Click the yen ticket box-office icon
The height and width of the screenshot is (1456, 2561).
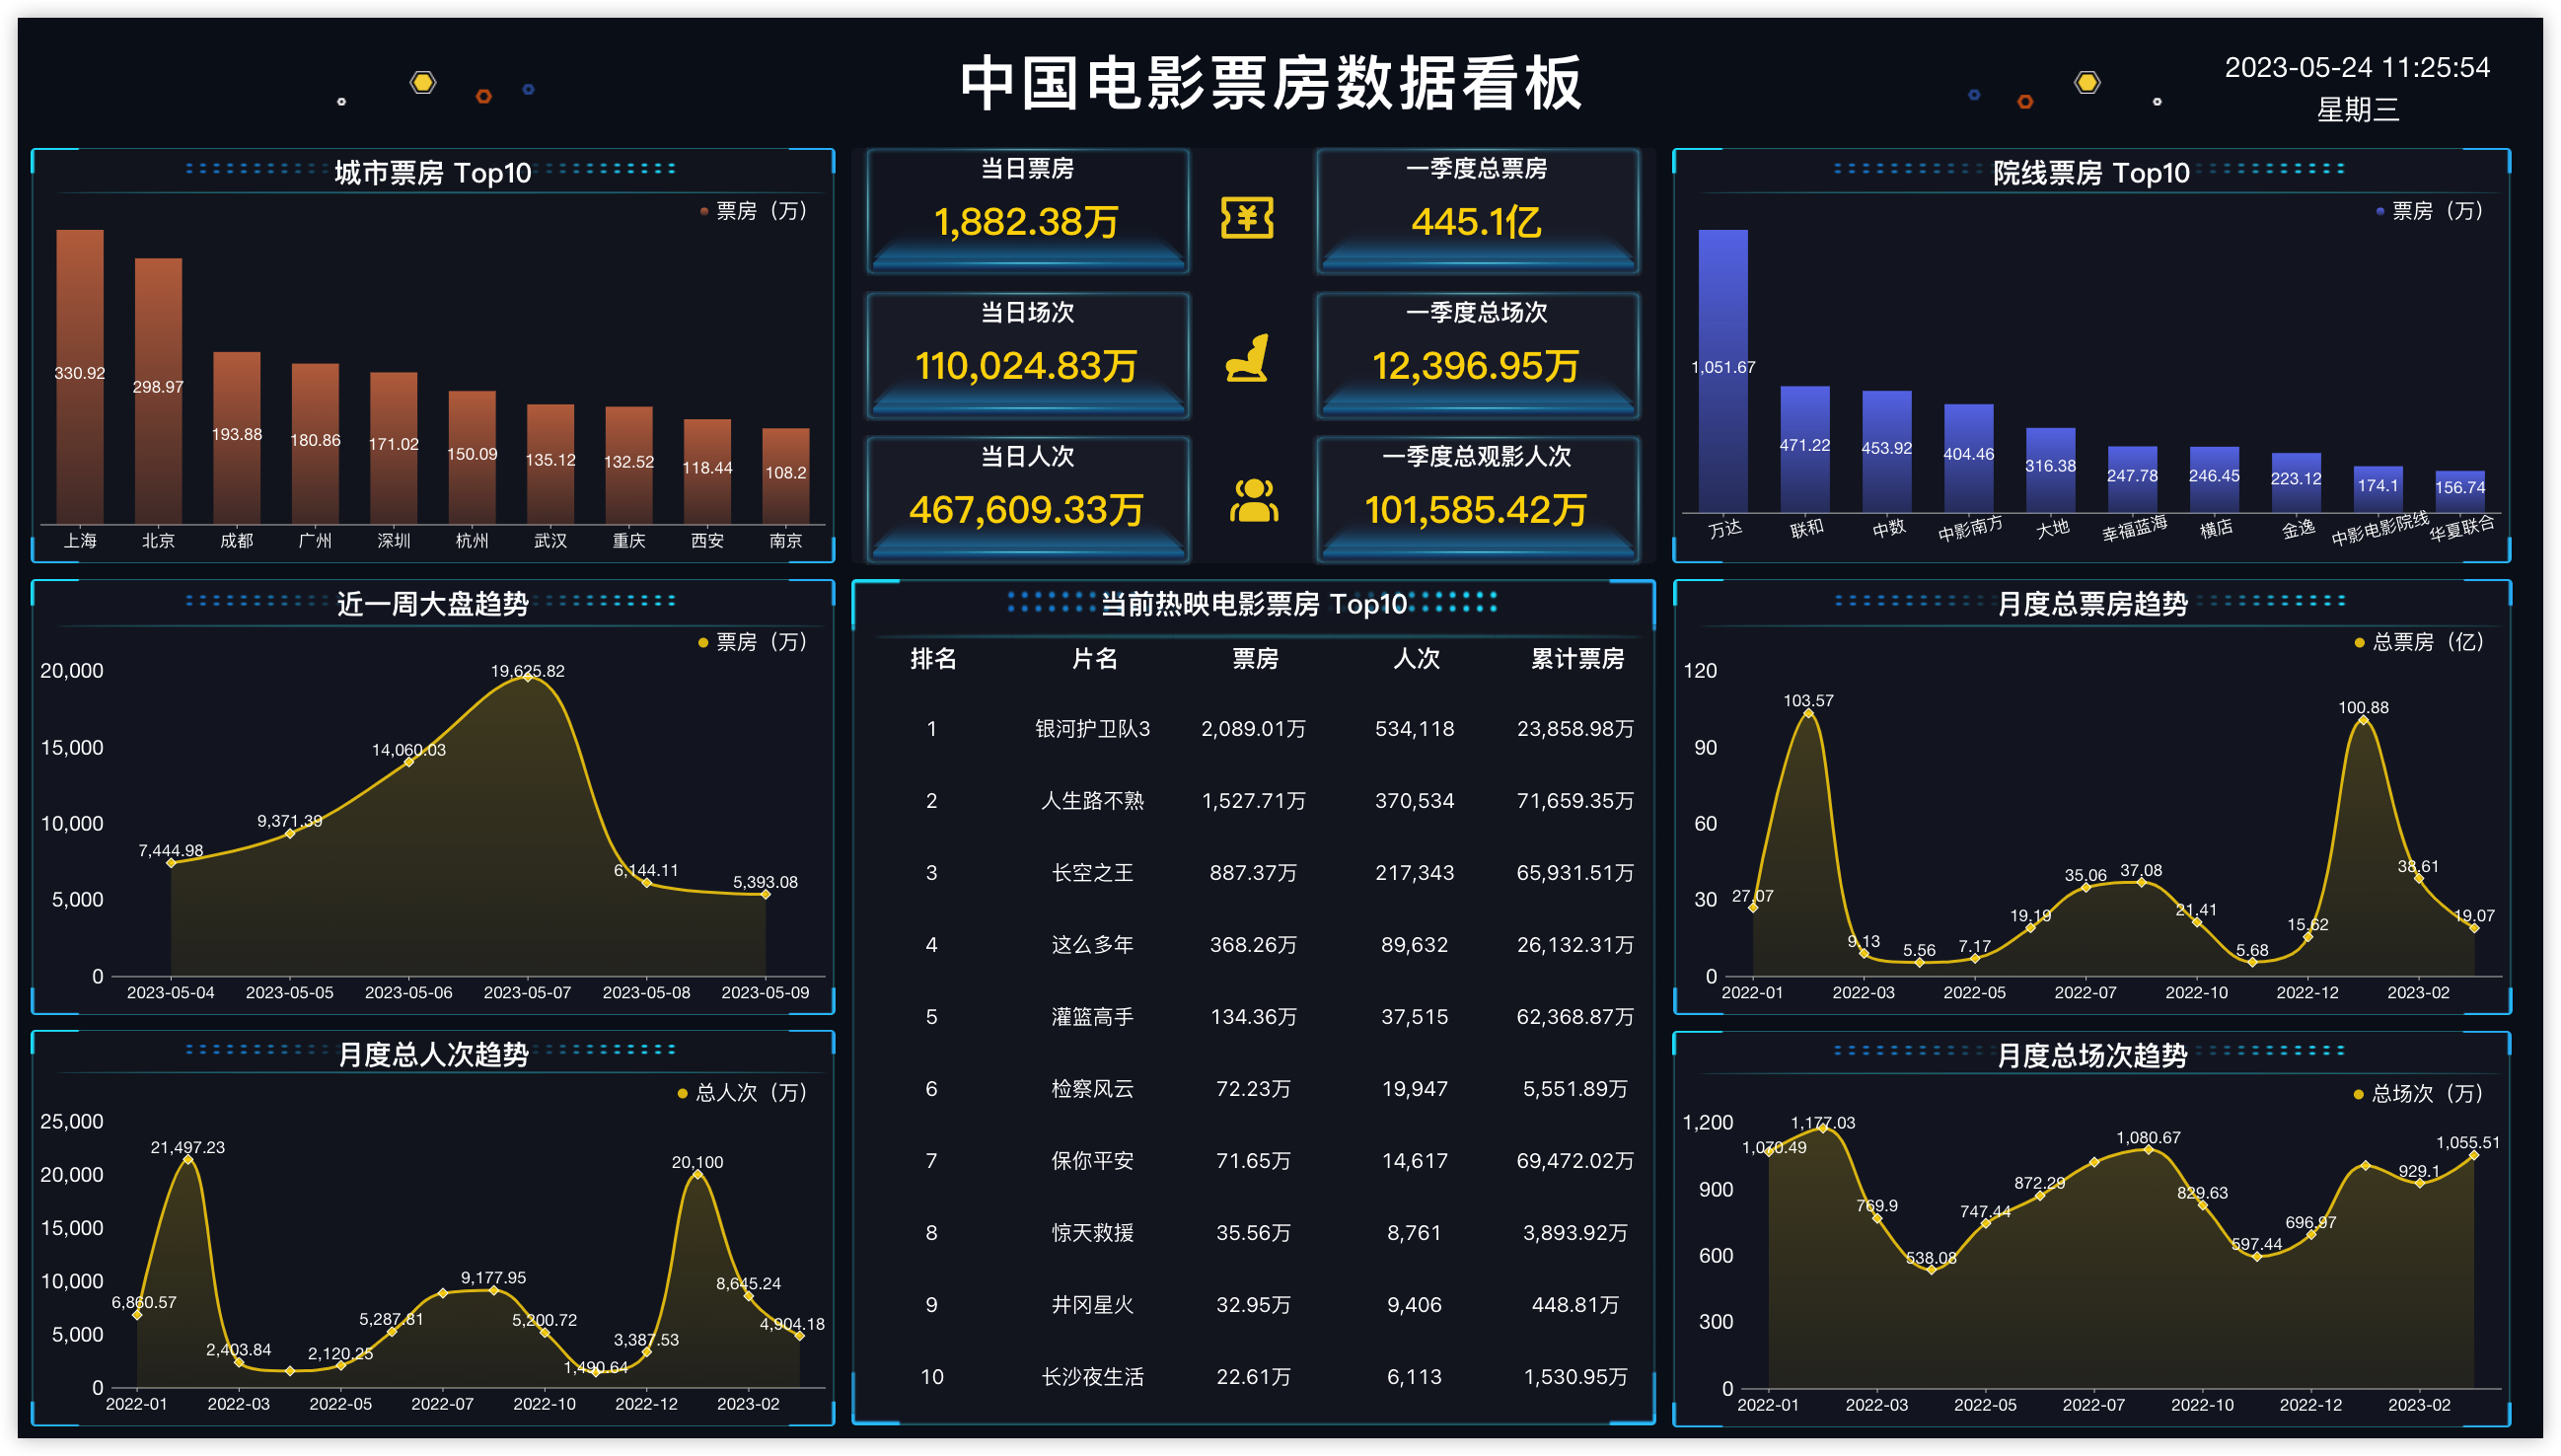click(x=1247, y=217)
